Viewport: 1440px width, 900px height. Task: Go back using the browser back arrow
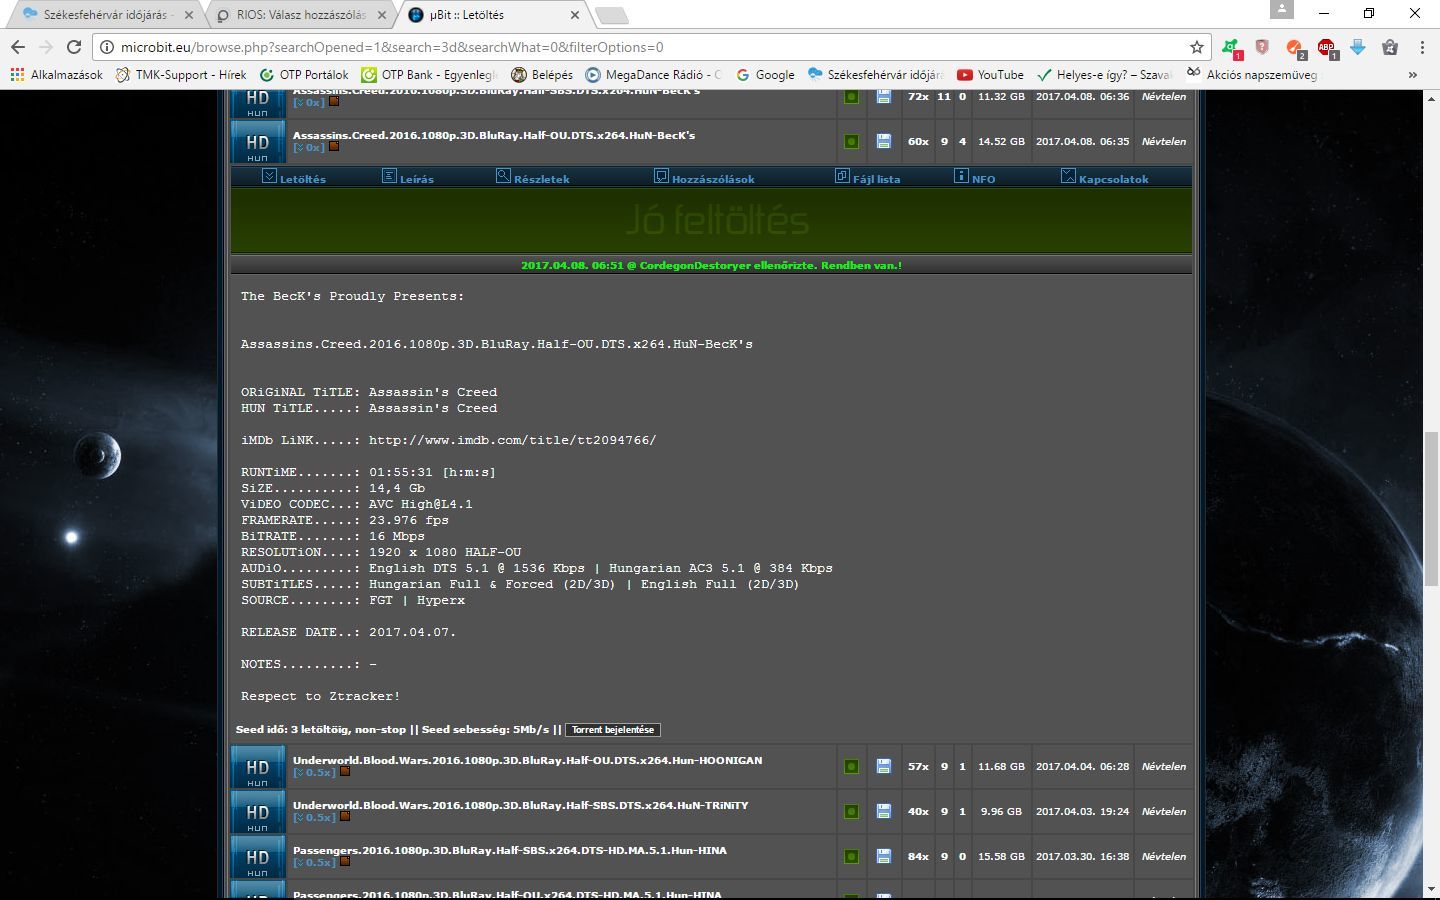(18, 47)
